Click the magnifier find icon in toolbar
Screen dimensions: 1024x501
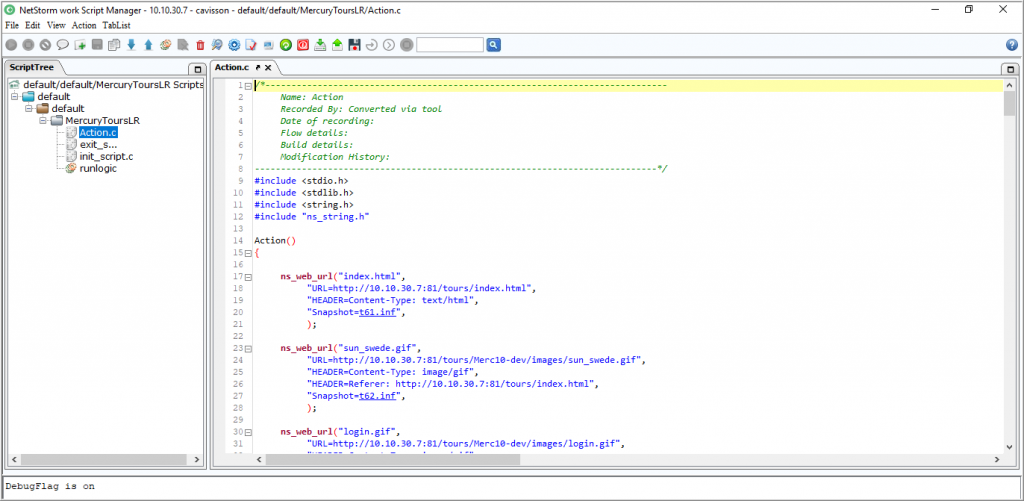pos(217,45)
